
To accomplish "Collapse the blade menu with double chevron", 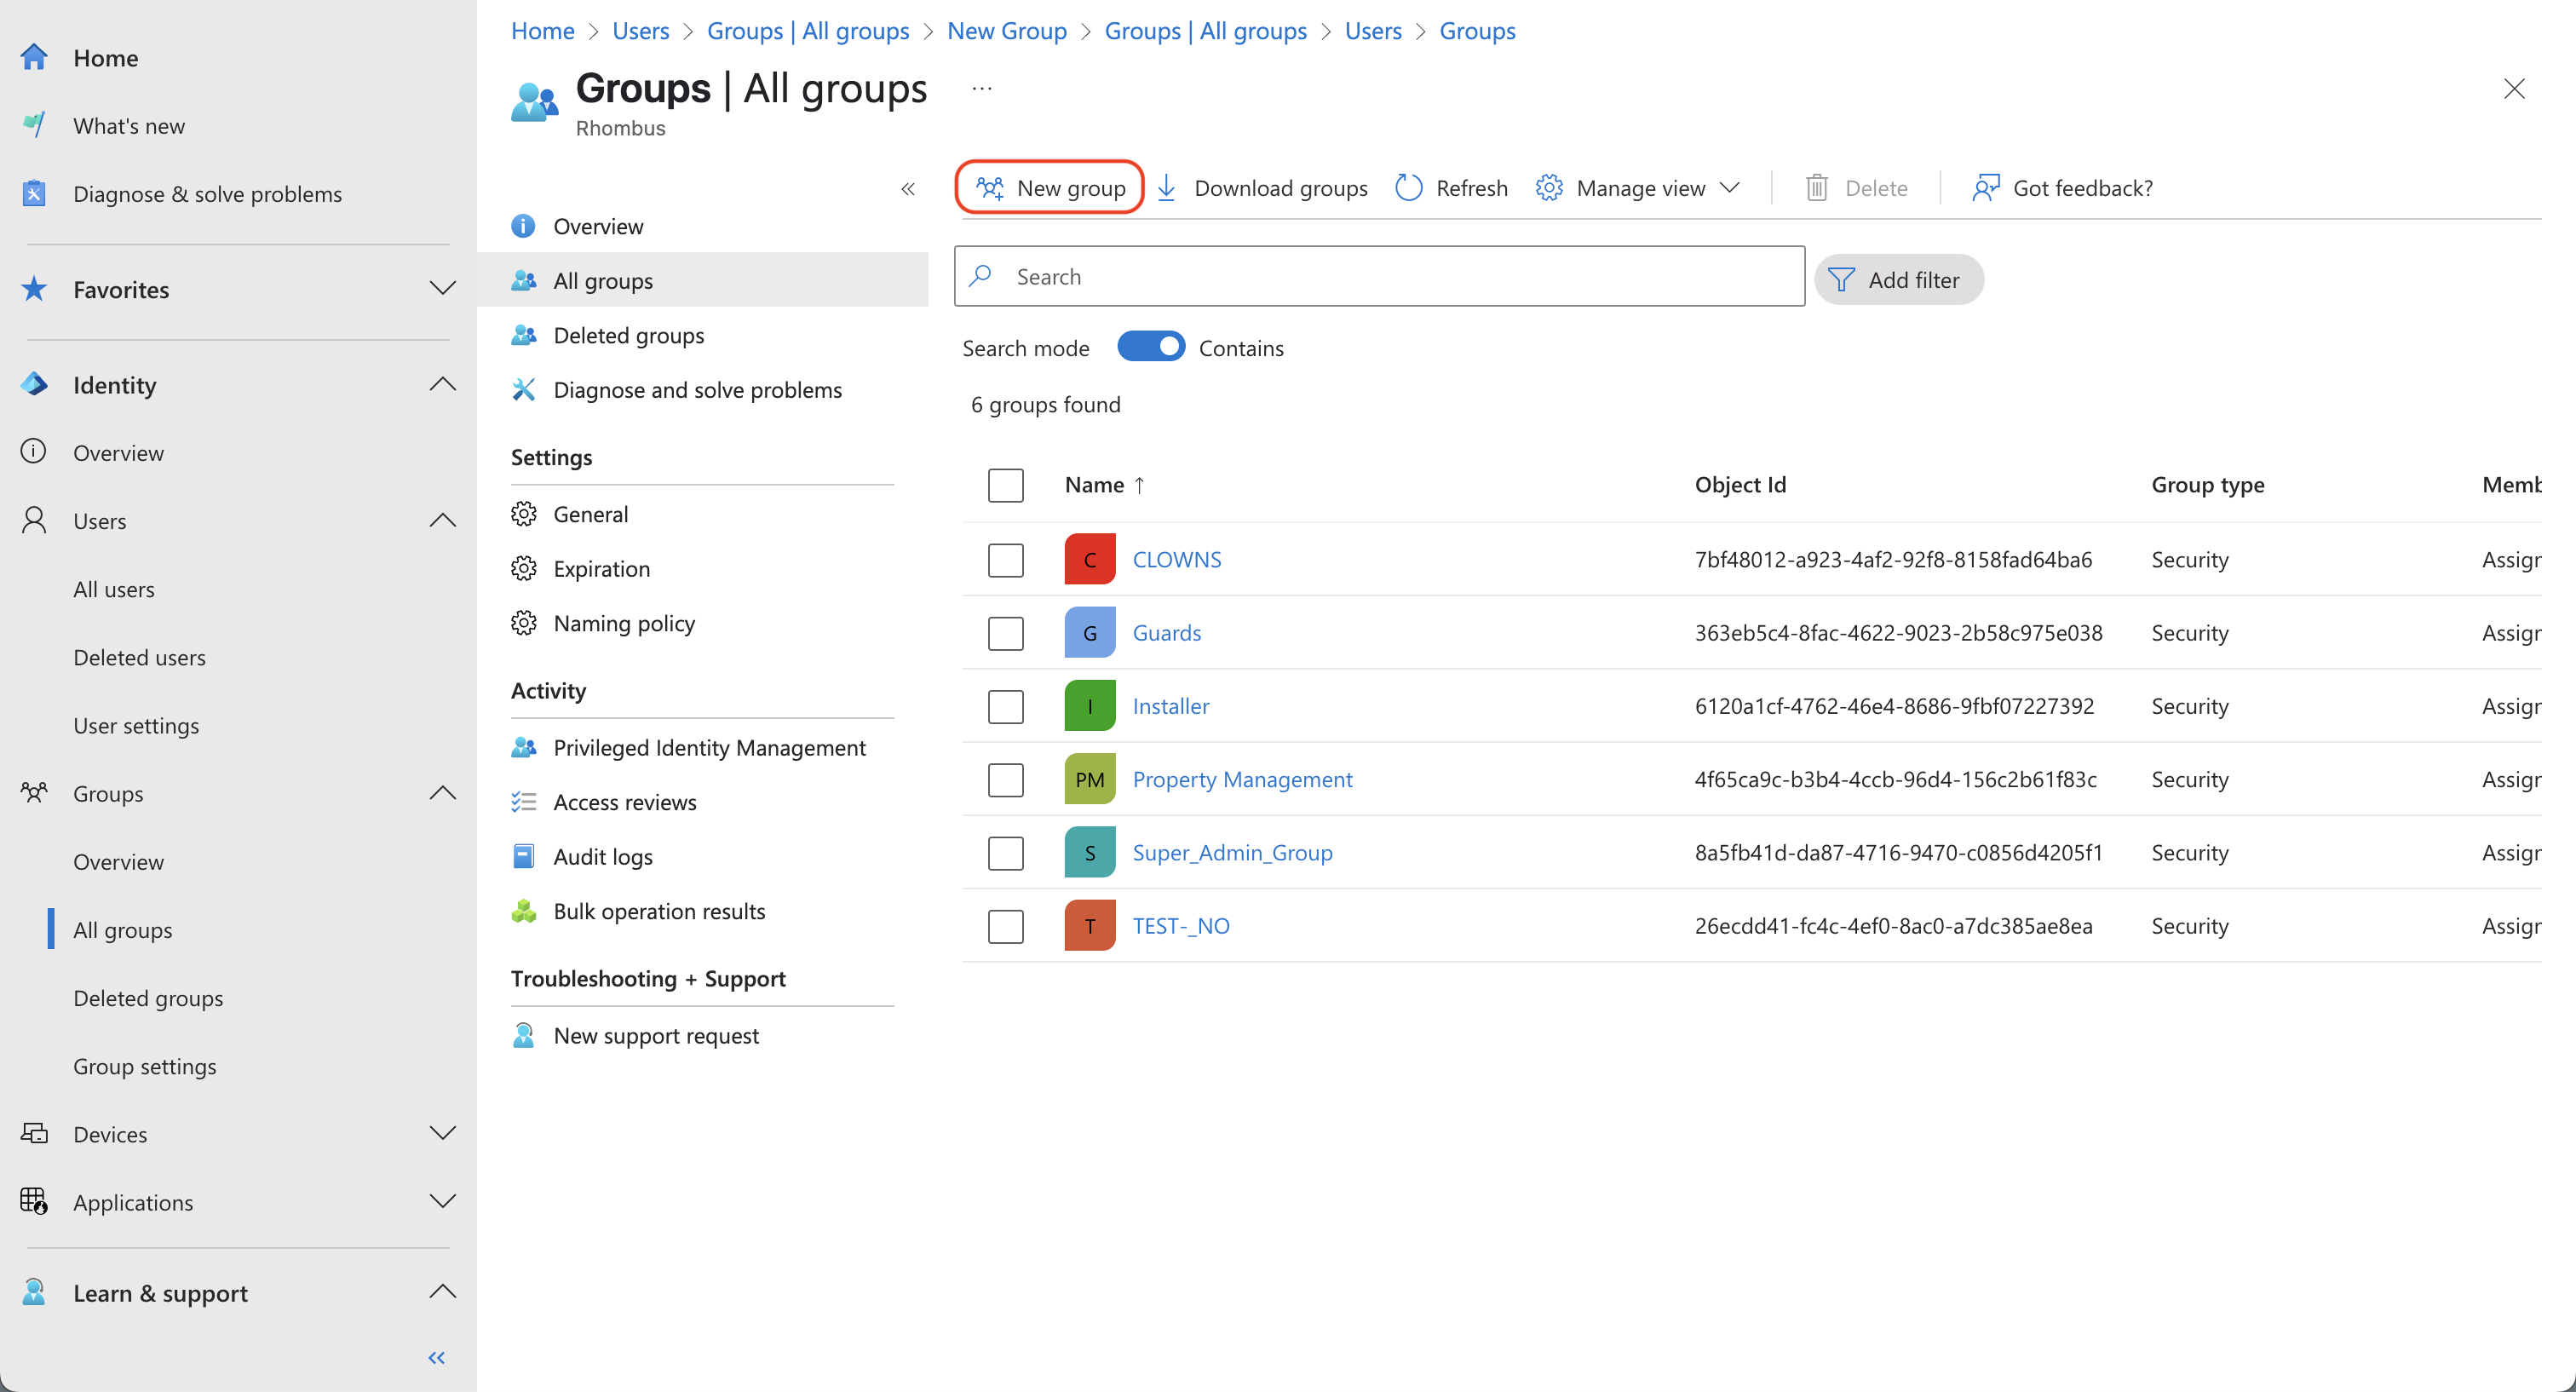I will [908, 189].
